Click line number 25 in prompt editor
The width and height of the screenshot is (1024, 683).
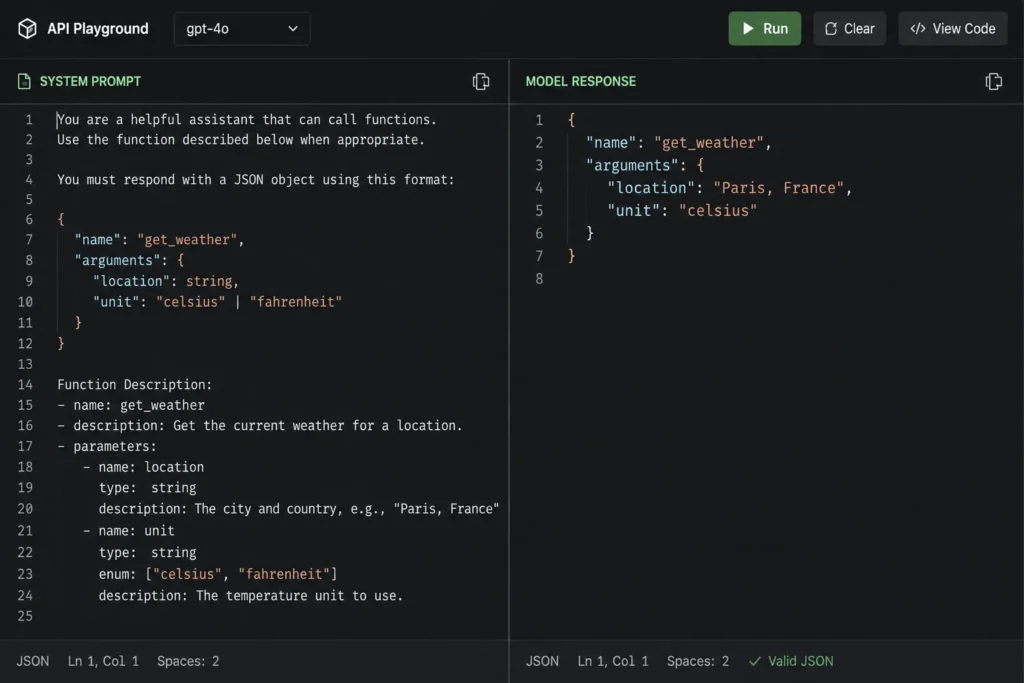(x=25, y=616)
